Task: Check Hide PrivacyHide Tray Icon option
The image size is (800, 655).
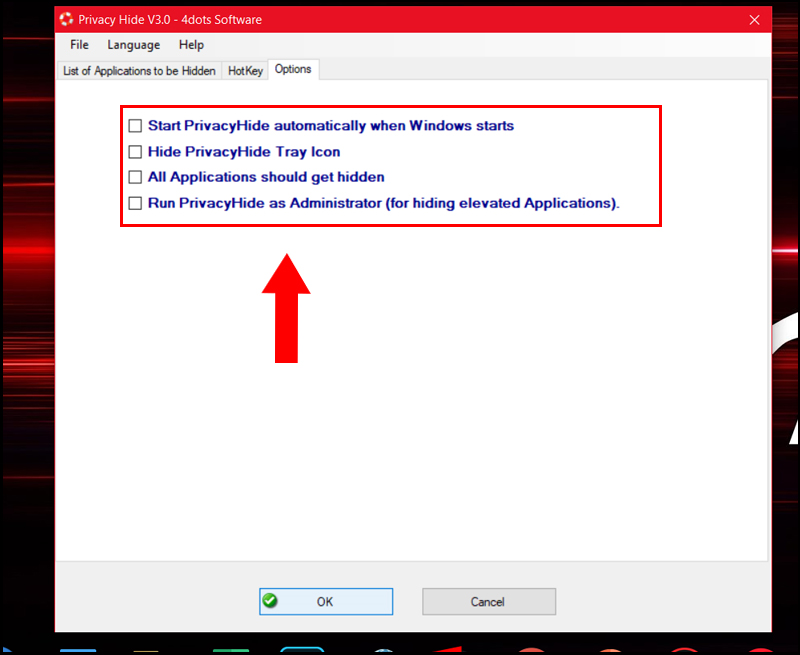Action: (135, 152)
